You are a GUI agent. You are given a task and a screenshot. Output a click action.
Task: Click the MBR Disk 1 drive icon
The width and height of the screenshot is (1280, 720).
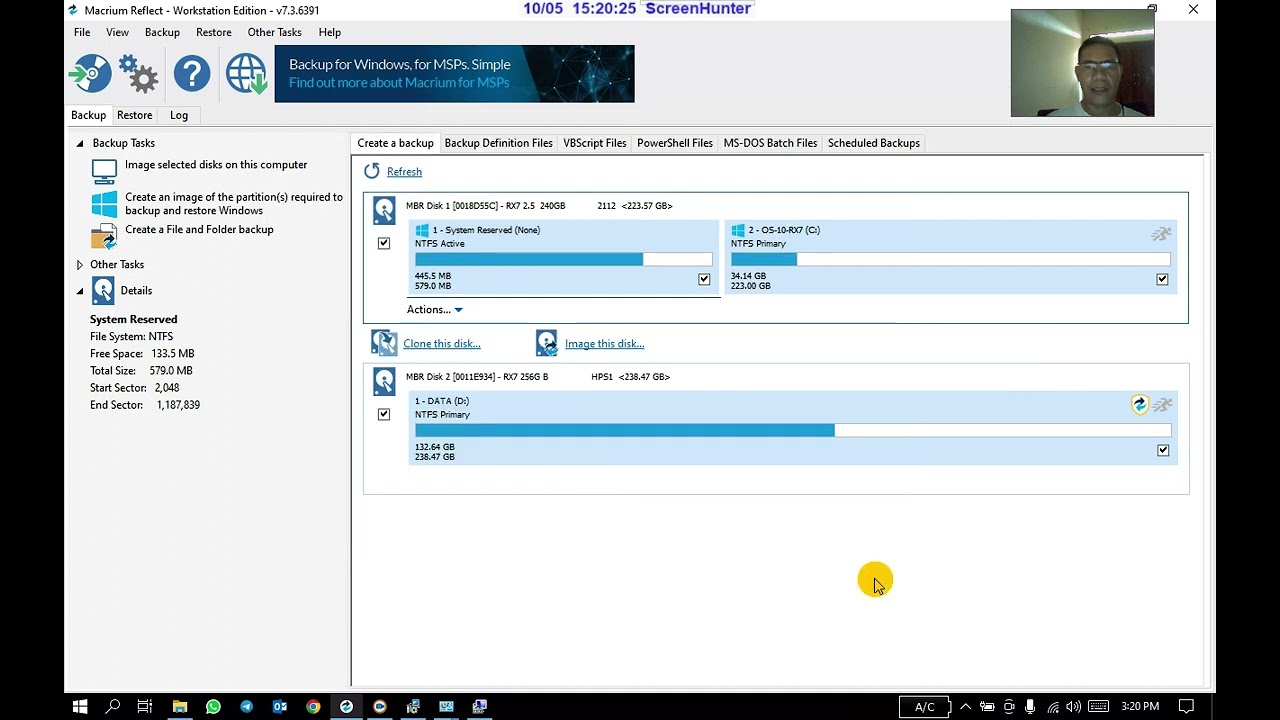click(x=384, y=210)
